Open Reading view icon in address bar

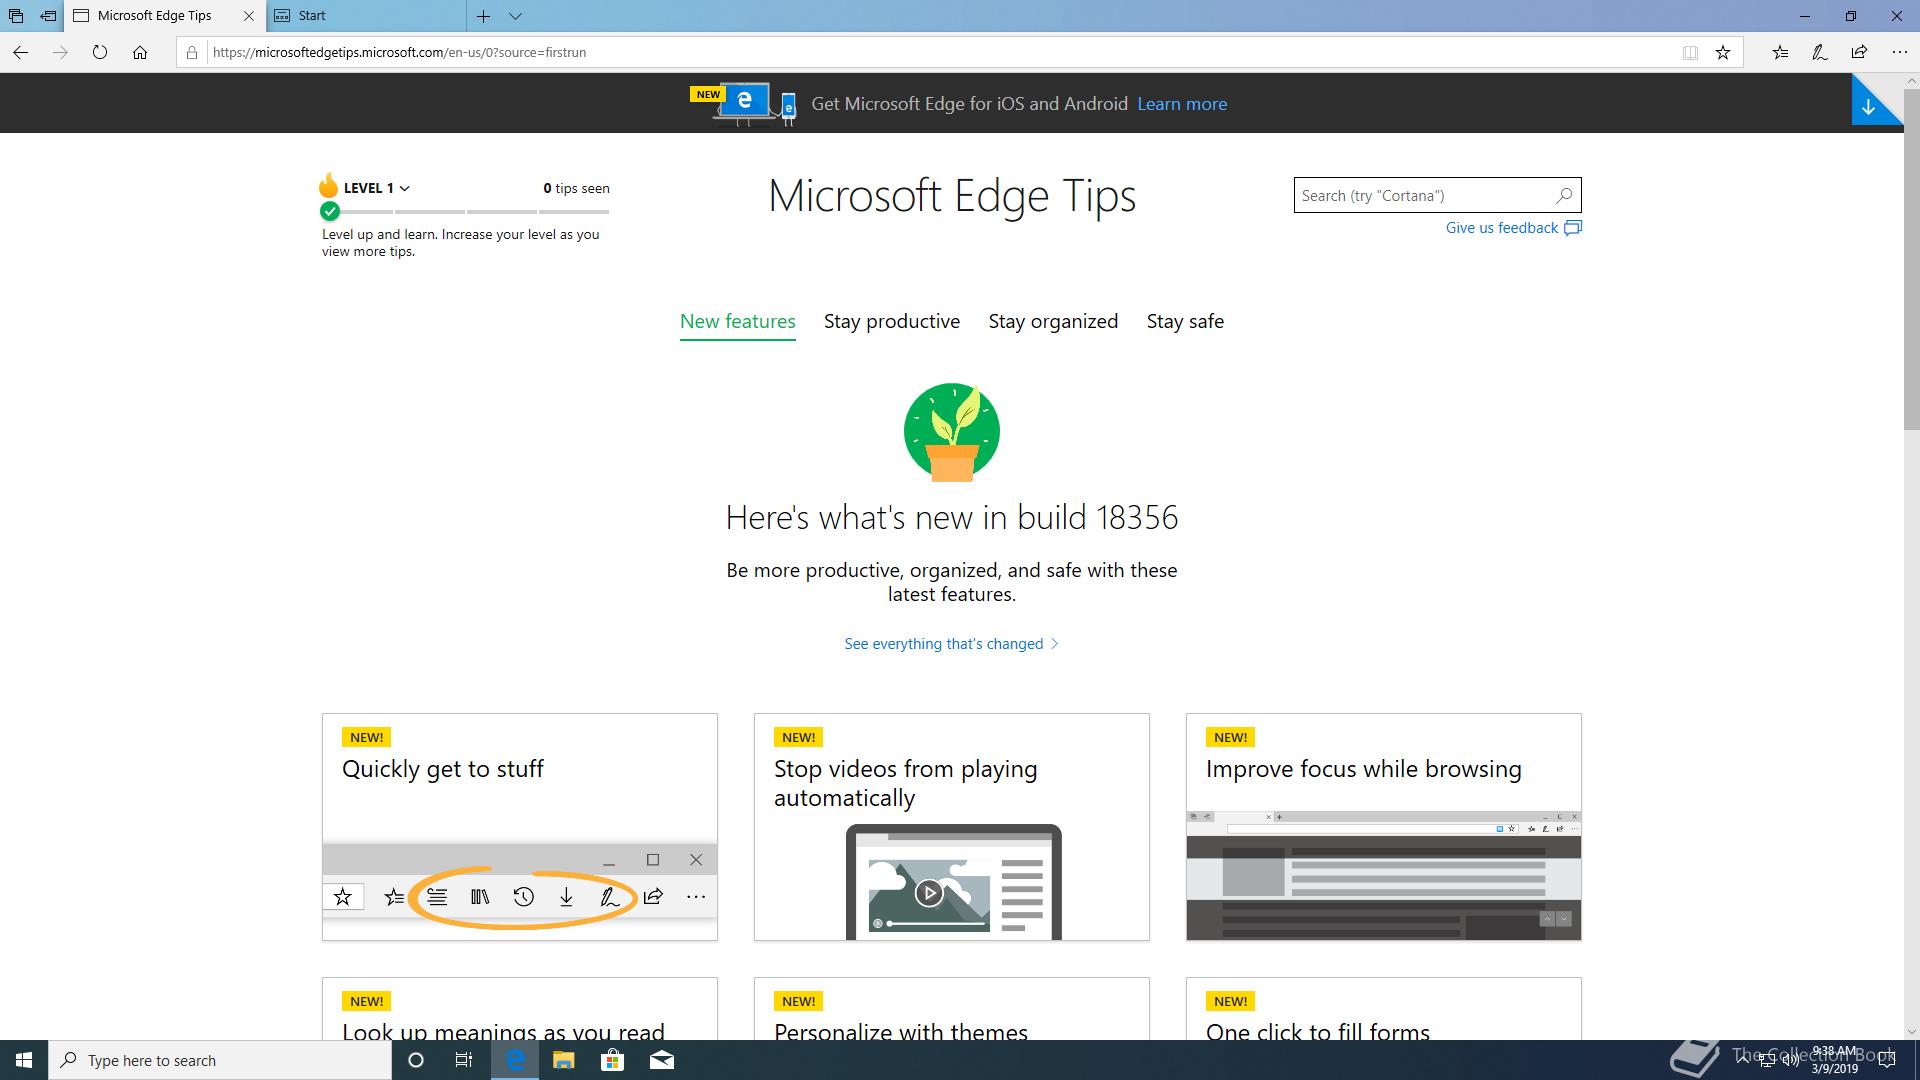point(1690,53)
